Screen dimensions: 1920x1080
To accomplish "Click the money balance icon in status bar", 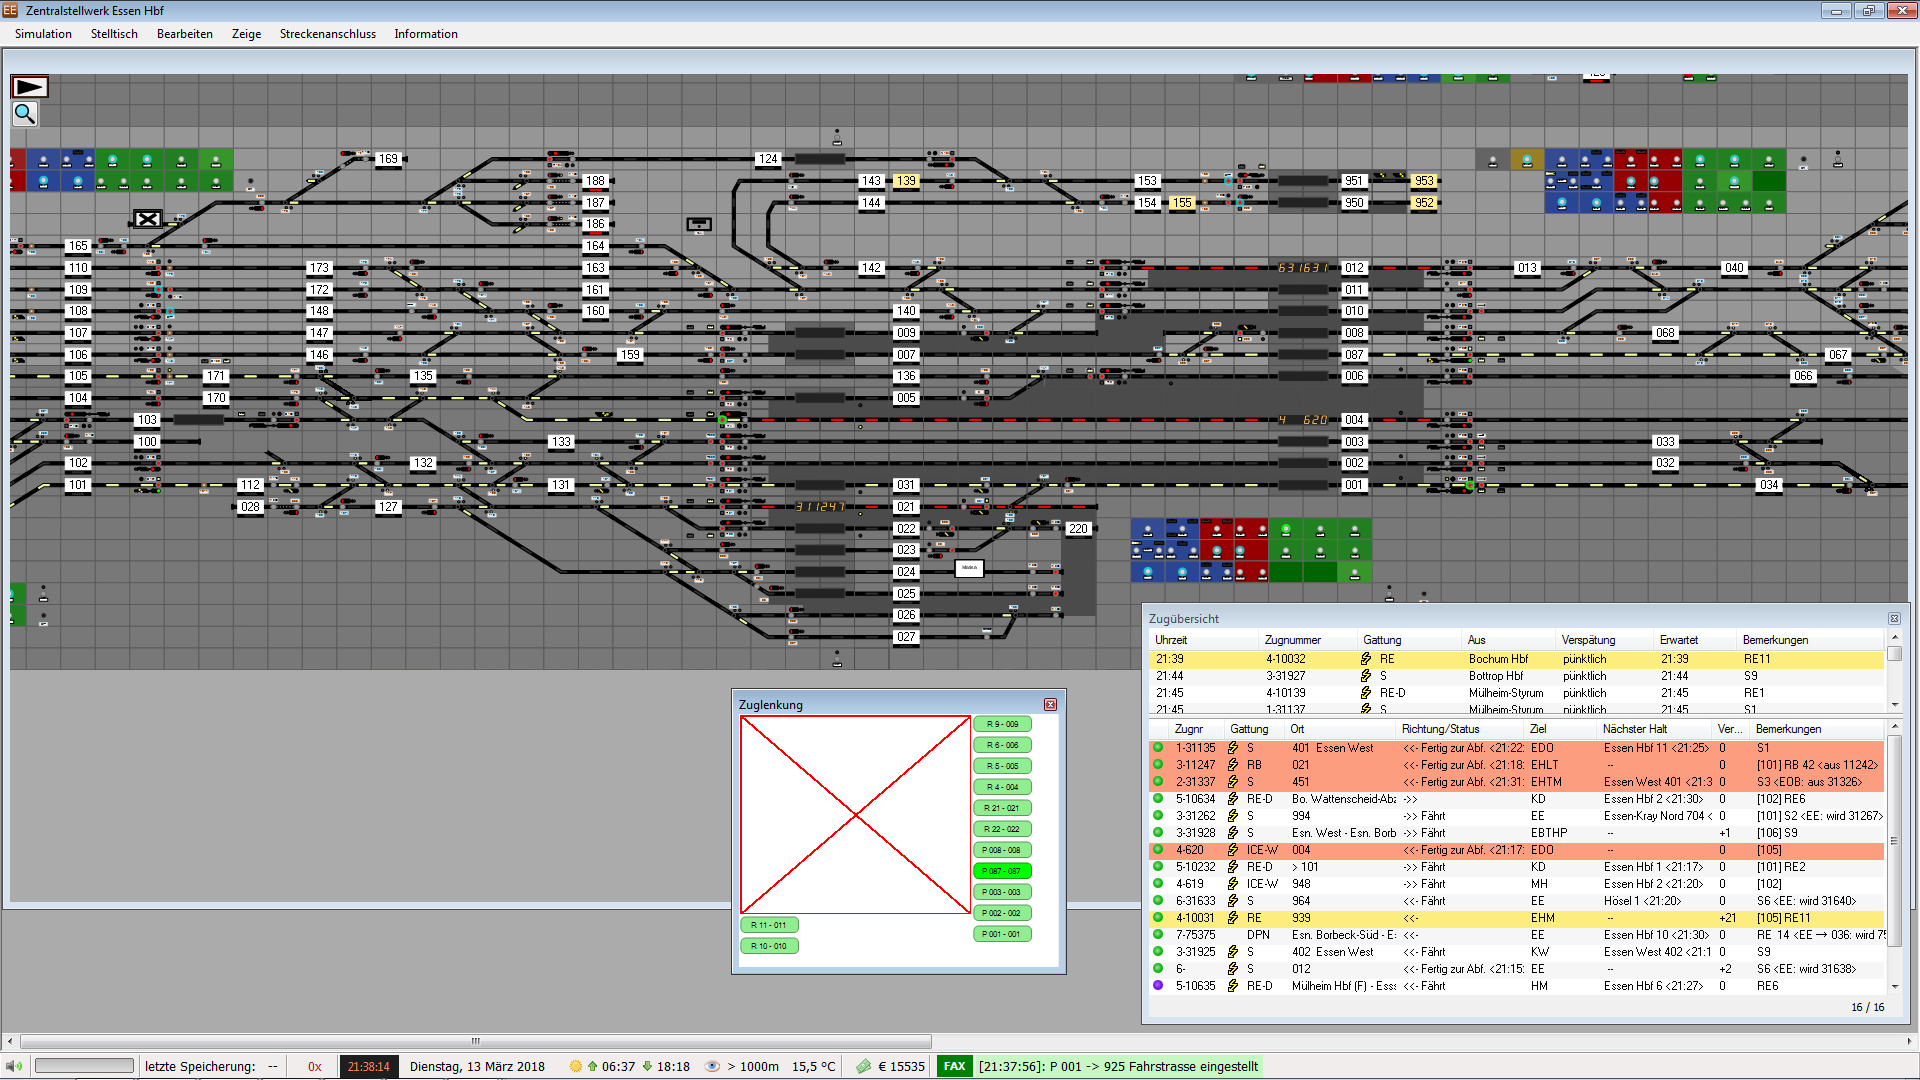I will pyautogui.click(x=863, y=1066).
